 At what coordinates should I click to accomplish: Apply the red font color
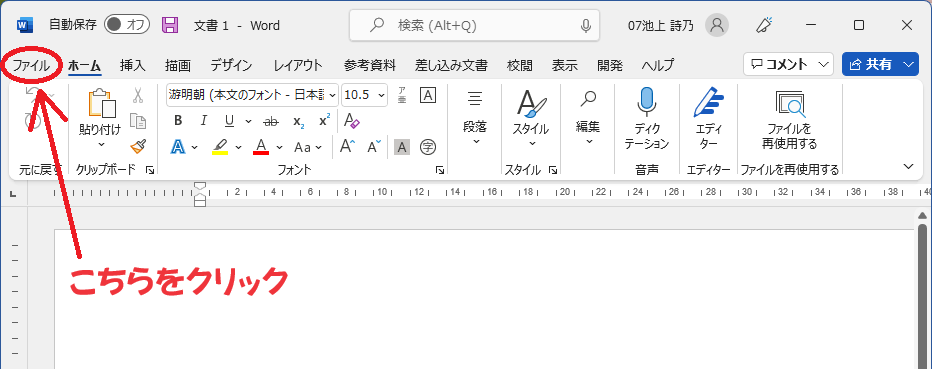pyautogui.click(x=261, y=146)
